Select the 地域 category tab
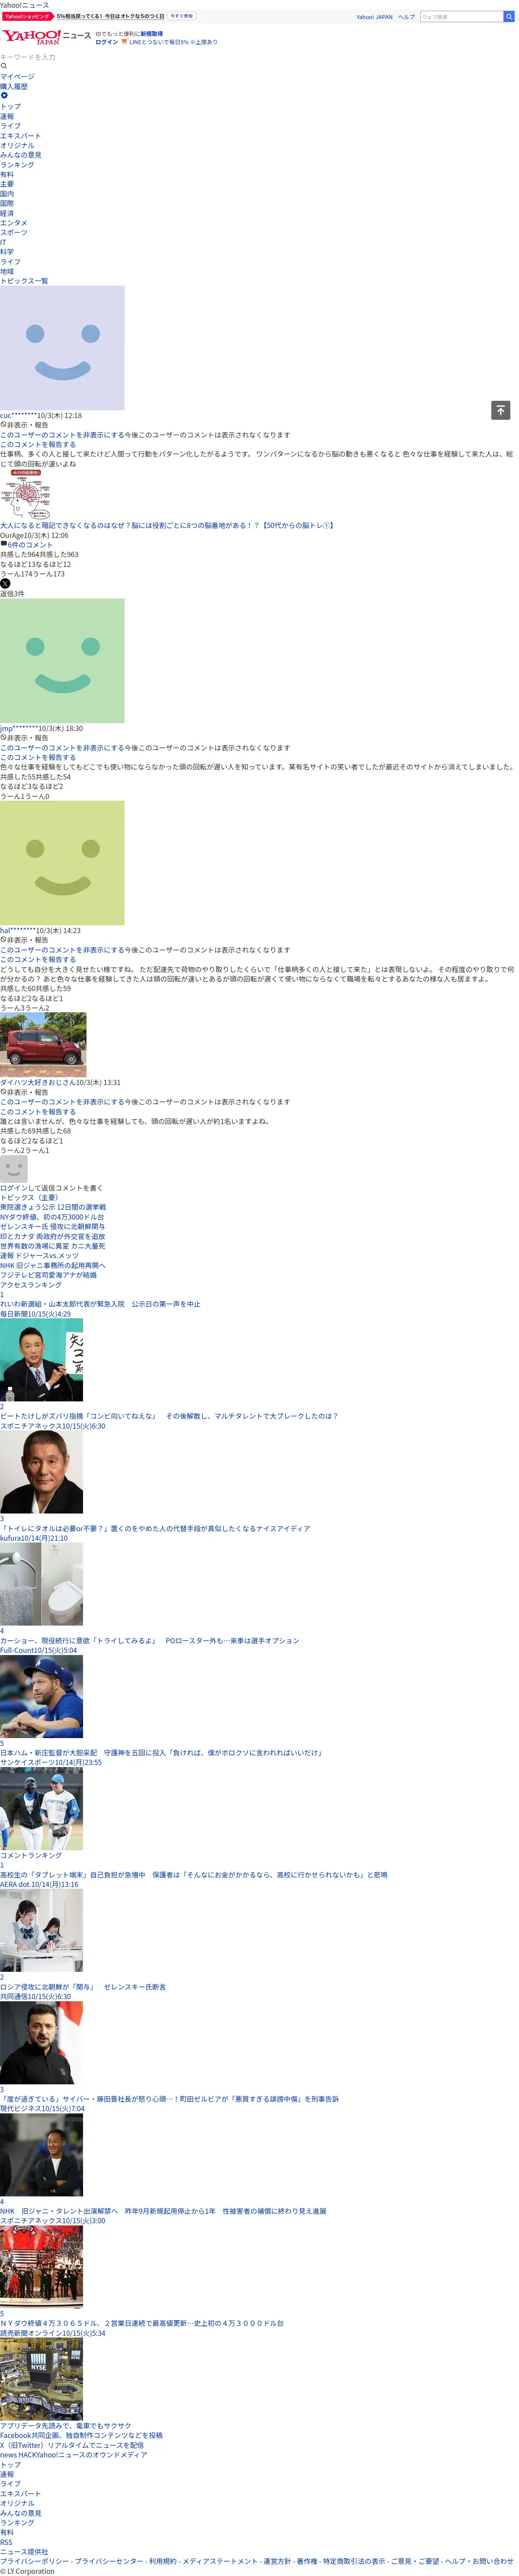Image resolution: width=519 pixels, height=2576 pixels. pyautogui.click(x=7, y=271)
